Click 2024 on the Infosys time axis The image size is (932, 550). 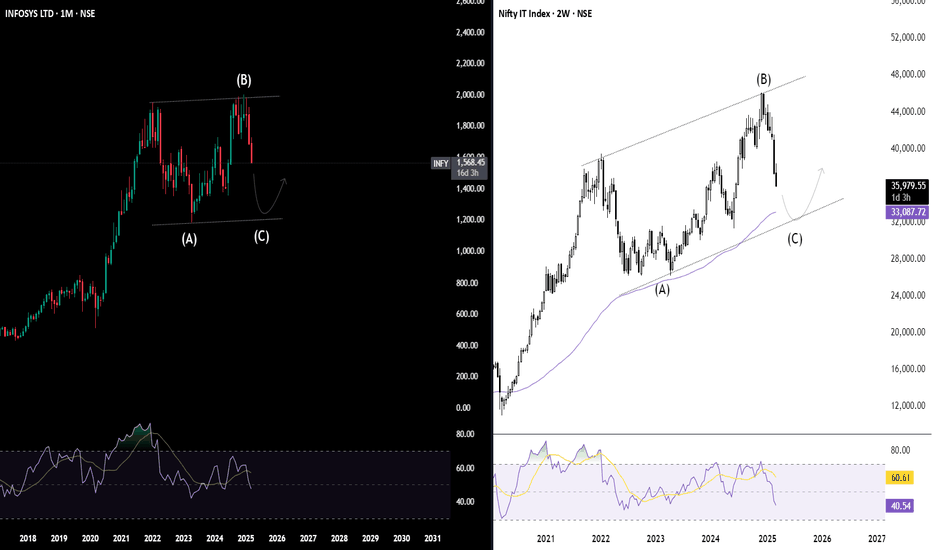coord(215,539)
